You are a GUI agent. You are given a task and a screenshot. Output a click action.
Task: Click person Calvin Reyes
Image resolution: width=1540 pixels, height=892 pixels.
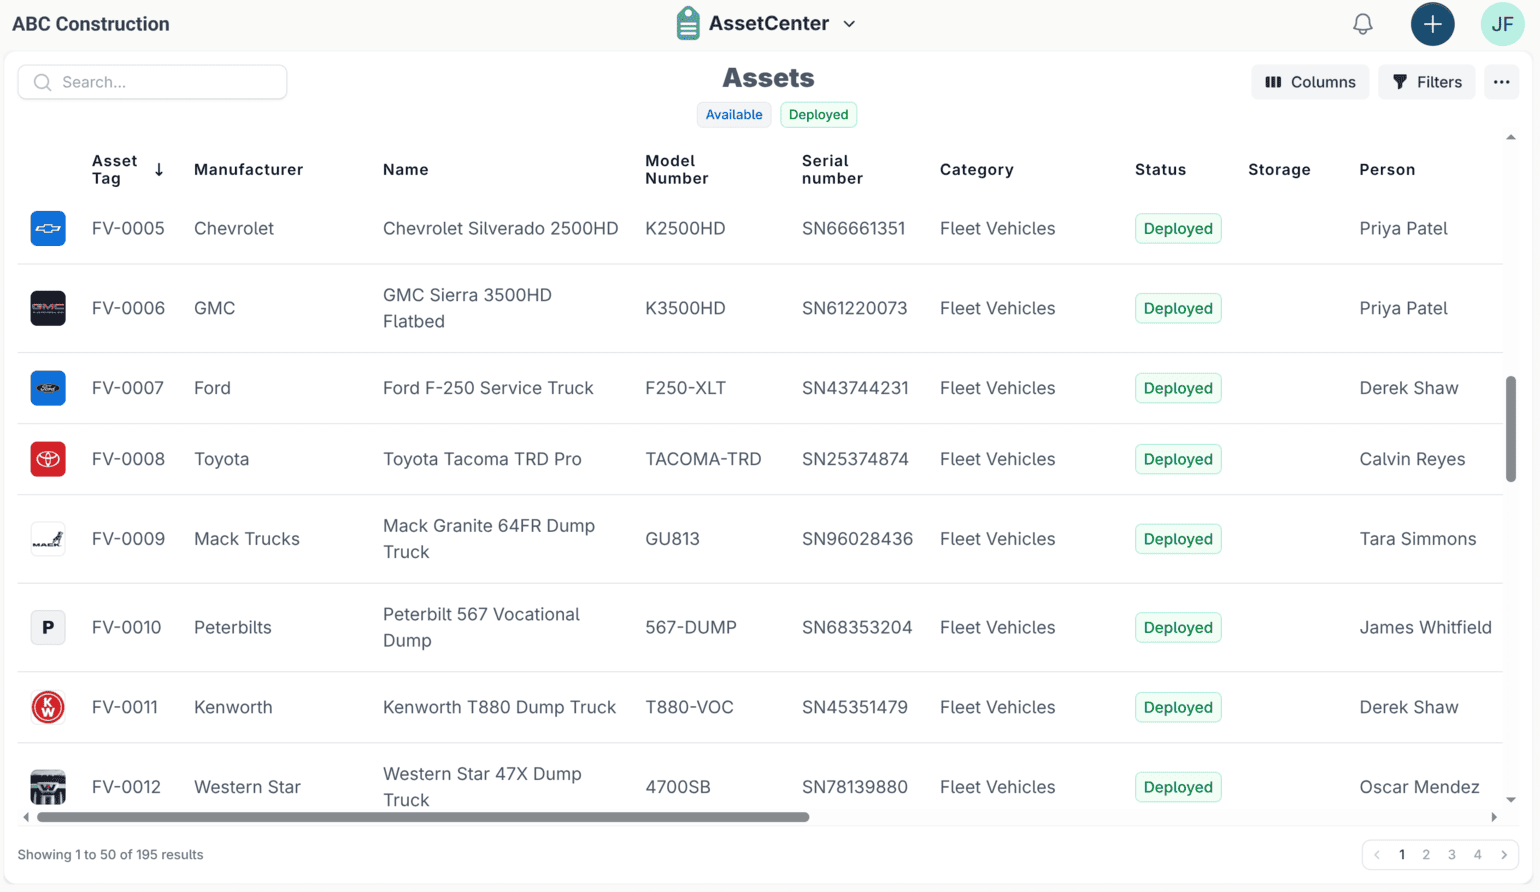coord(1412,459)
